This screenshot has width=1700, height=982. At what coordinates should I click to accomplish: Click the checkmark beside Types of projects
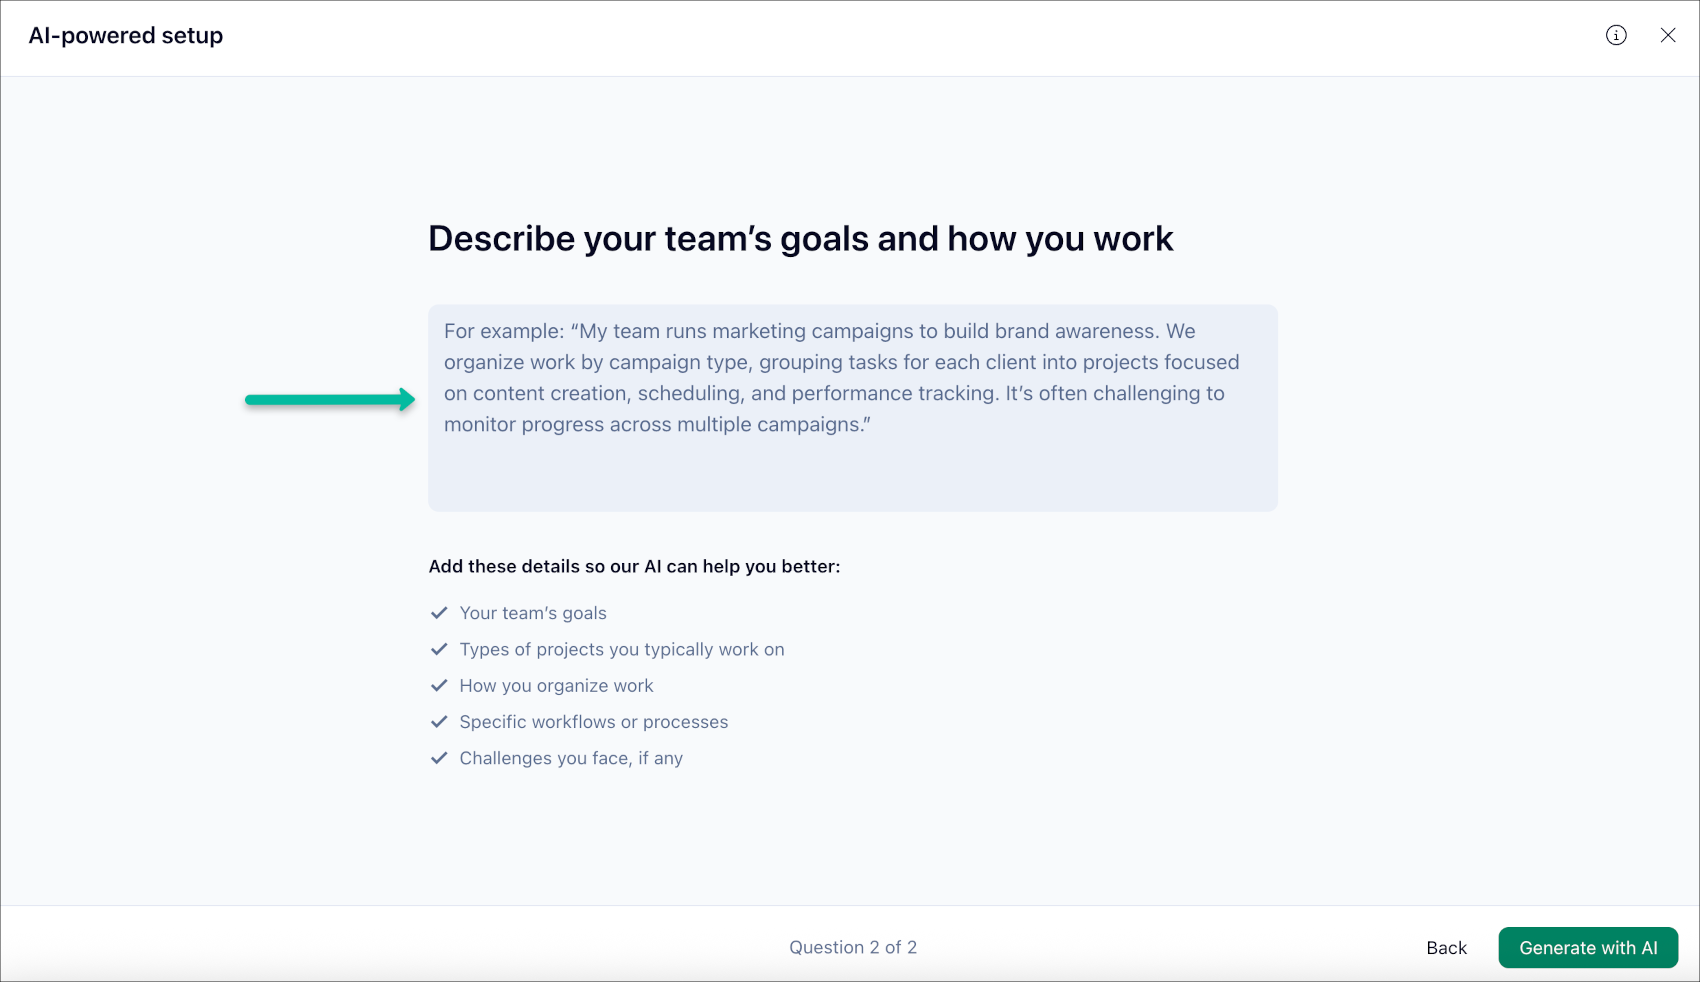[439, 649]
